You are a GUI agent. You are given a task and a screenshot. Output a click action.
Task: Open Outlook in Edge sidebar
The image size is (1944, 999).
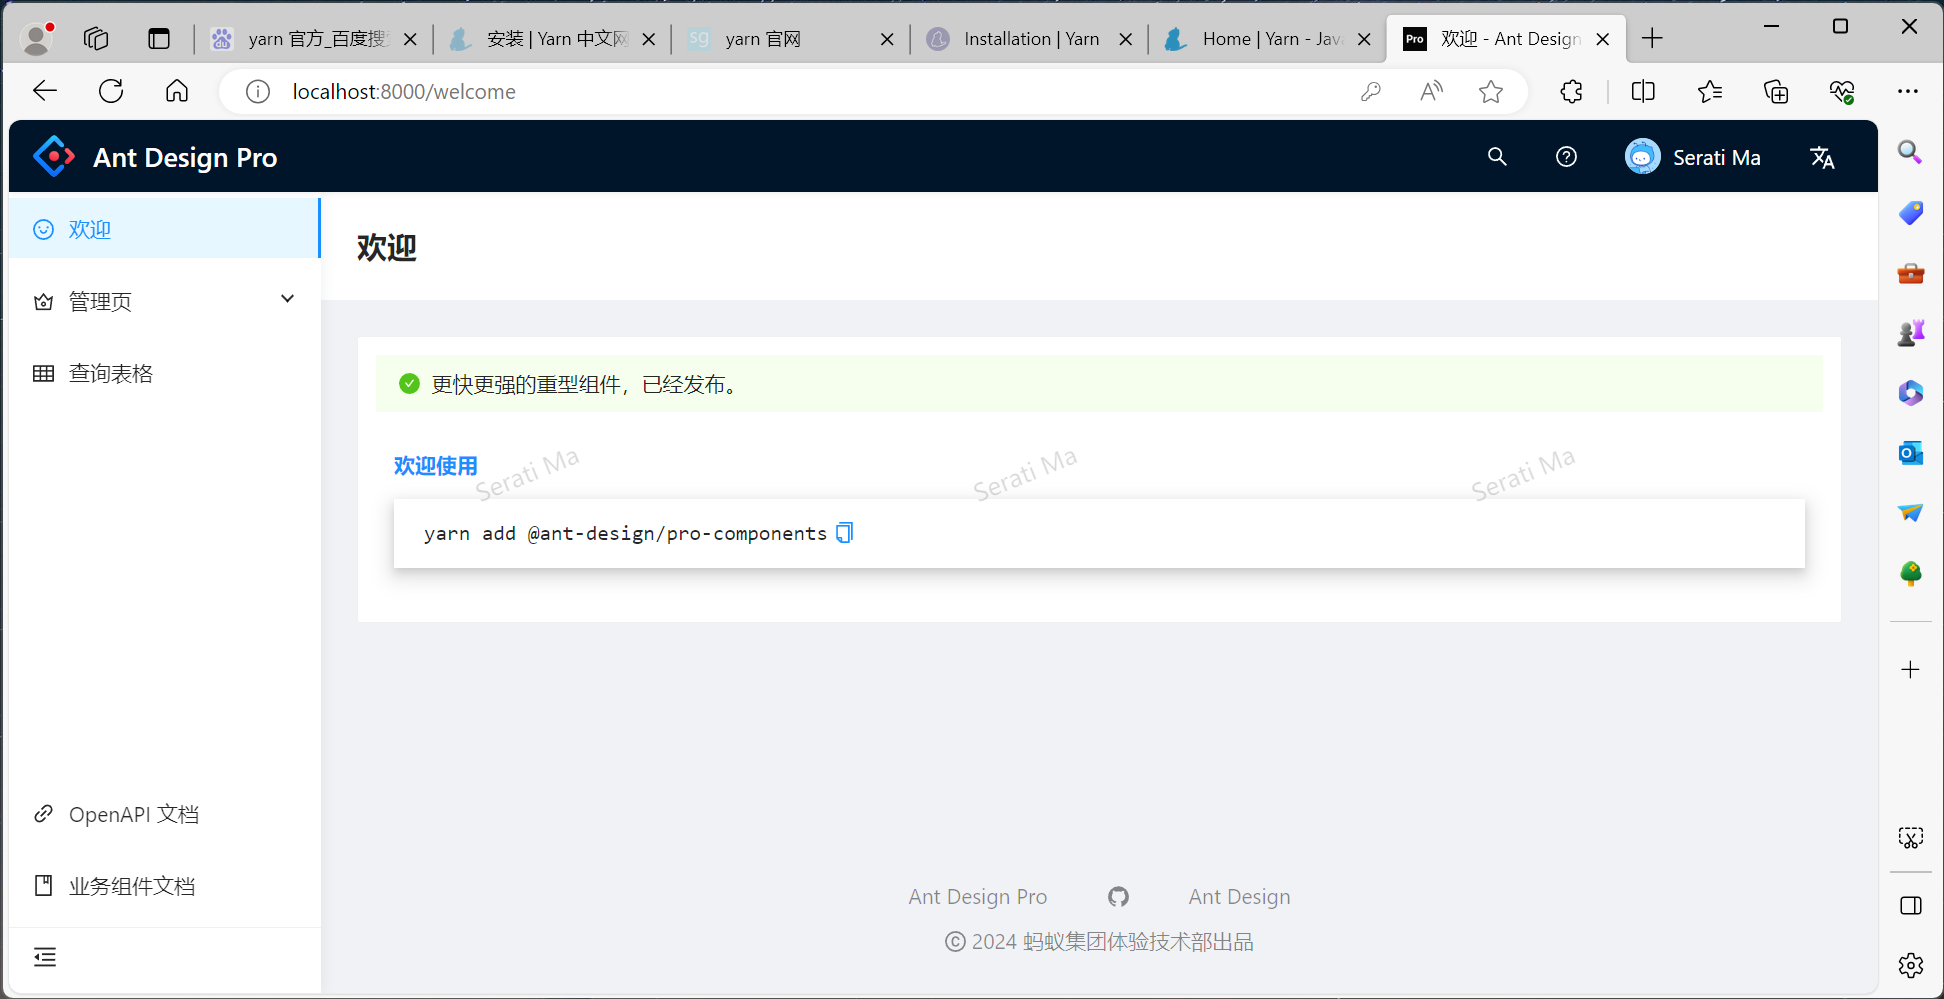coord(1910,453)
